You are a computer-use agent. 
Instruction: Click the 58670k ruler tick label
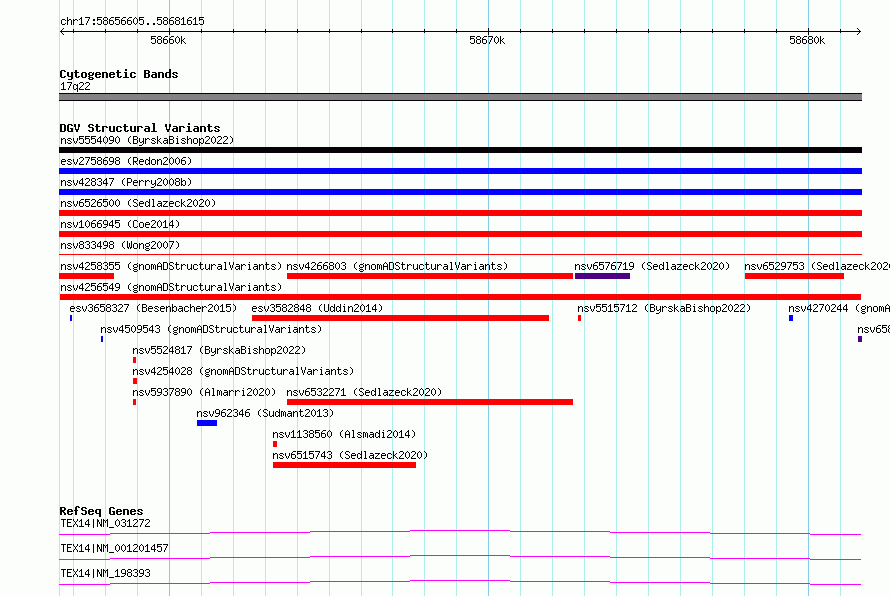pos(487,40)
